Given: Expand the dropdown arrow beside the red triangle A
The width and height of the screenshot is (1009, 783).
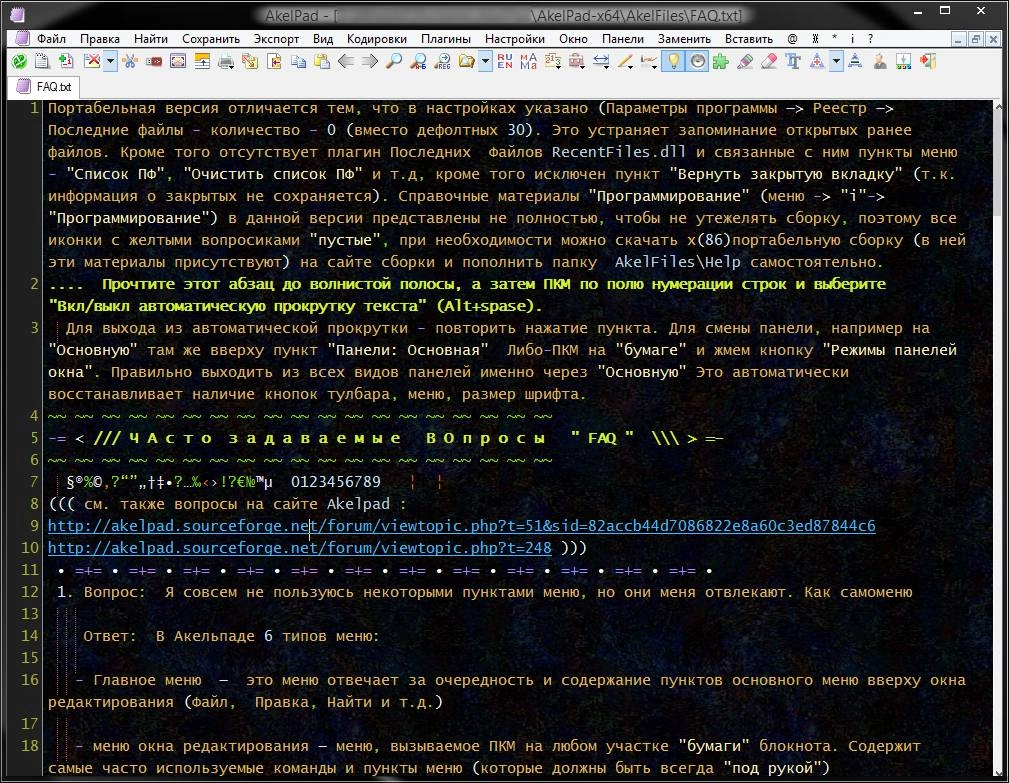Looking at the screenshot, I should point(836,61).
